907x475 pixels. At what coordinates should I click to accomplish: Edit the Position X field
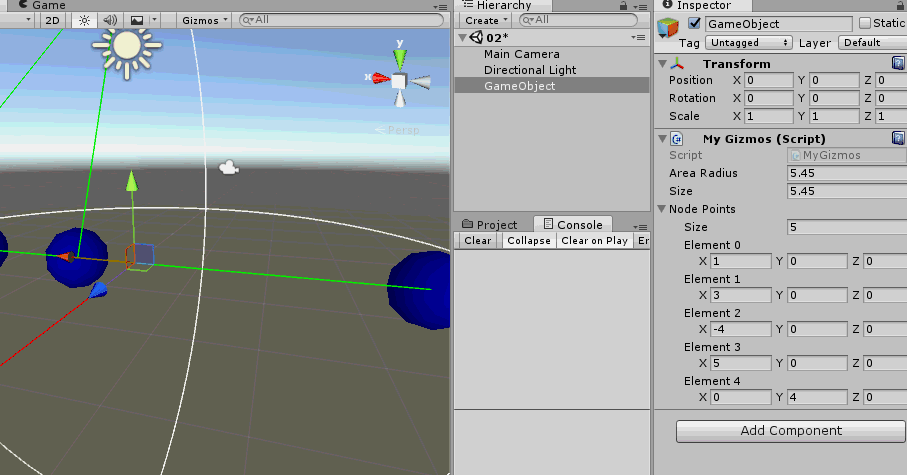tap(768, 80)
